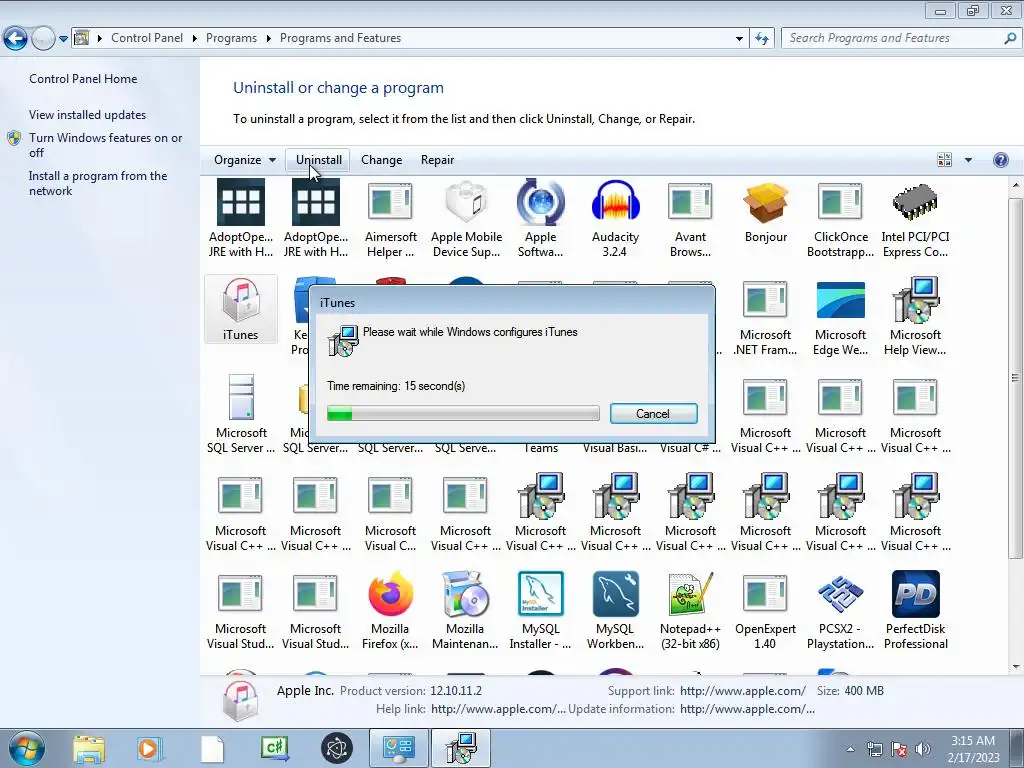Viewport: 1024px width, 768px height.
Task: Open the Update information link in details
Action: [x=747, y=709]
